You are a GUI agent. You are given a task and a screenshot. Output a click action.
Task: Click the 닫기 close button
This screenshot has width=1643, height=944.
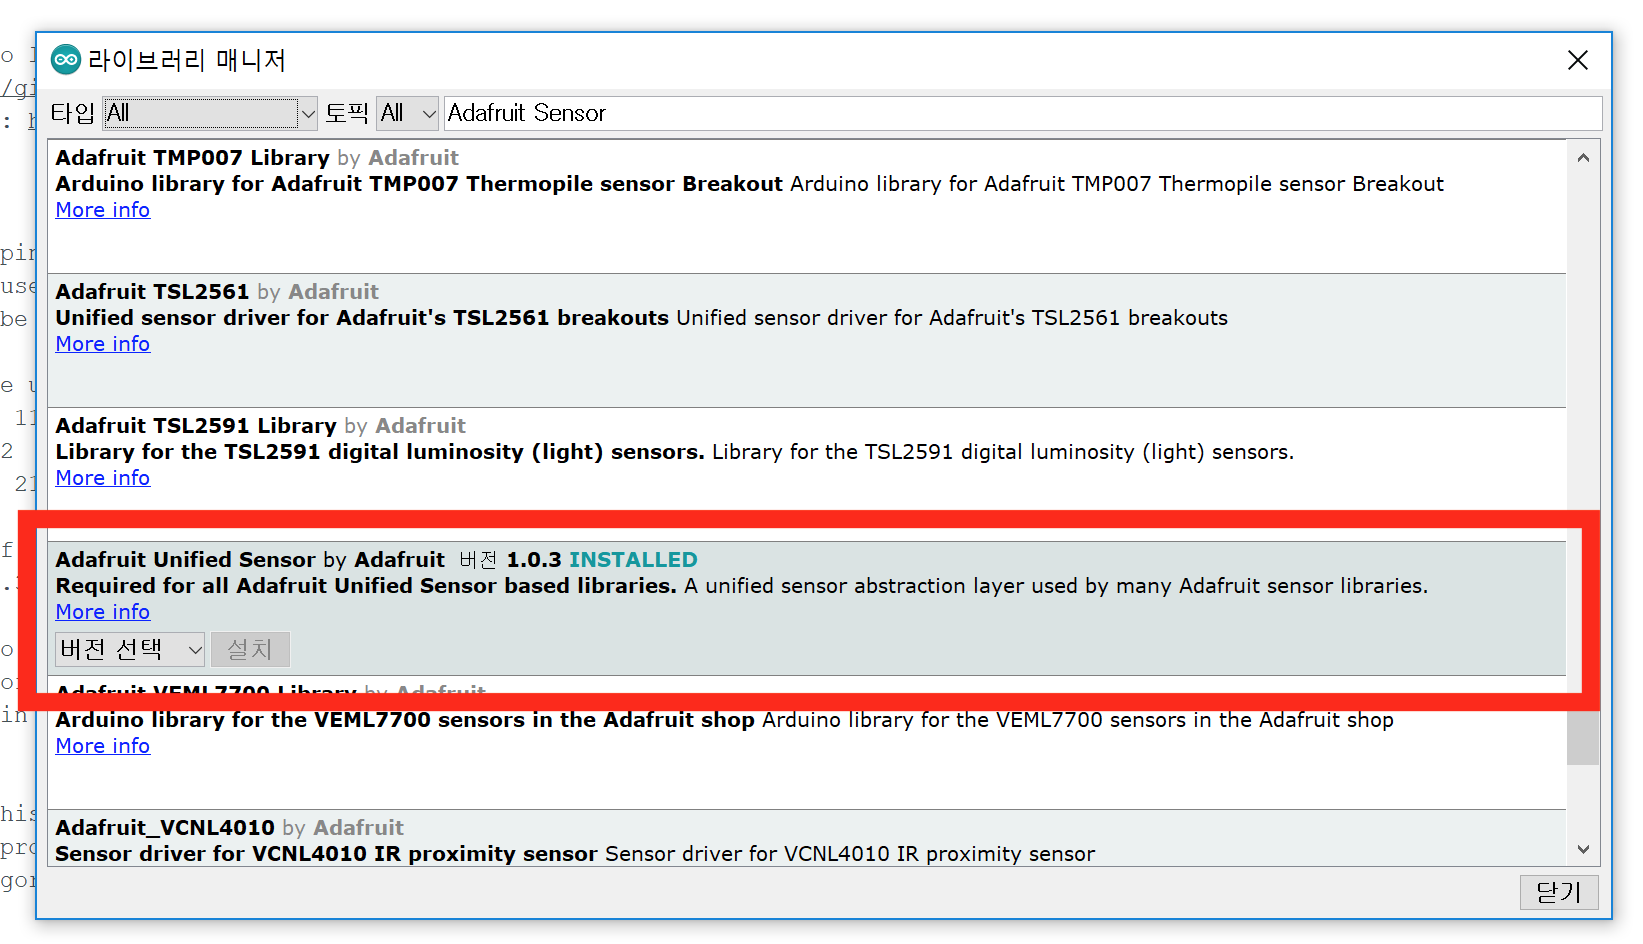coord(1559,892)
